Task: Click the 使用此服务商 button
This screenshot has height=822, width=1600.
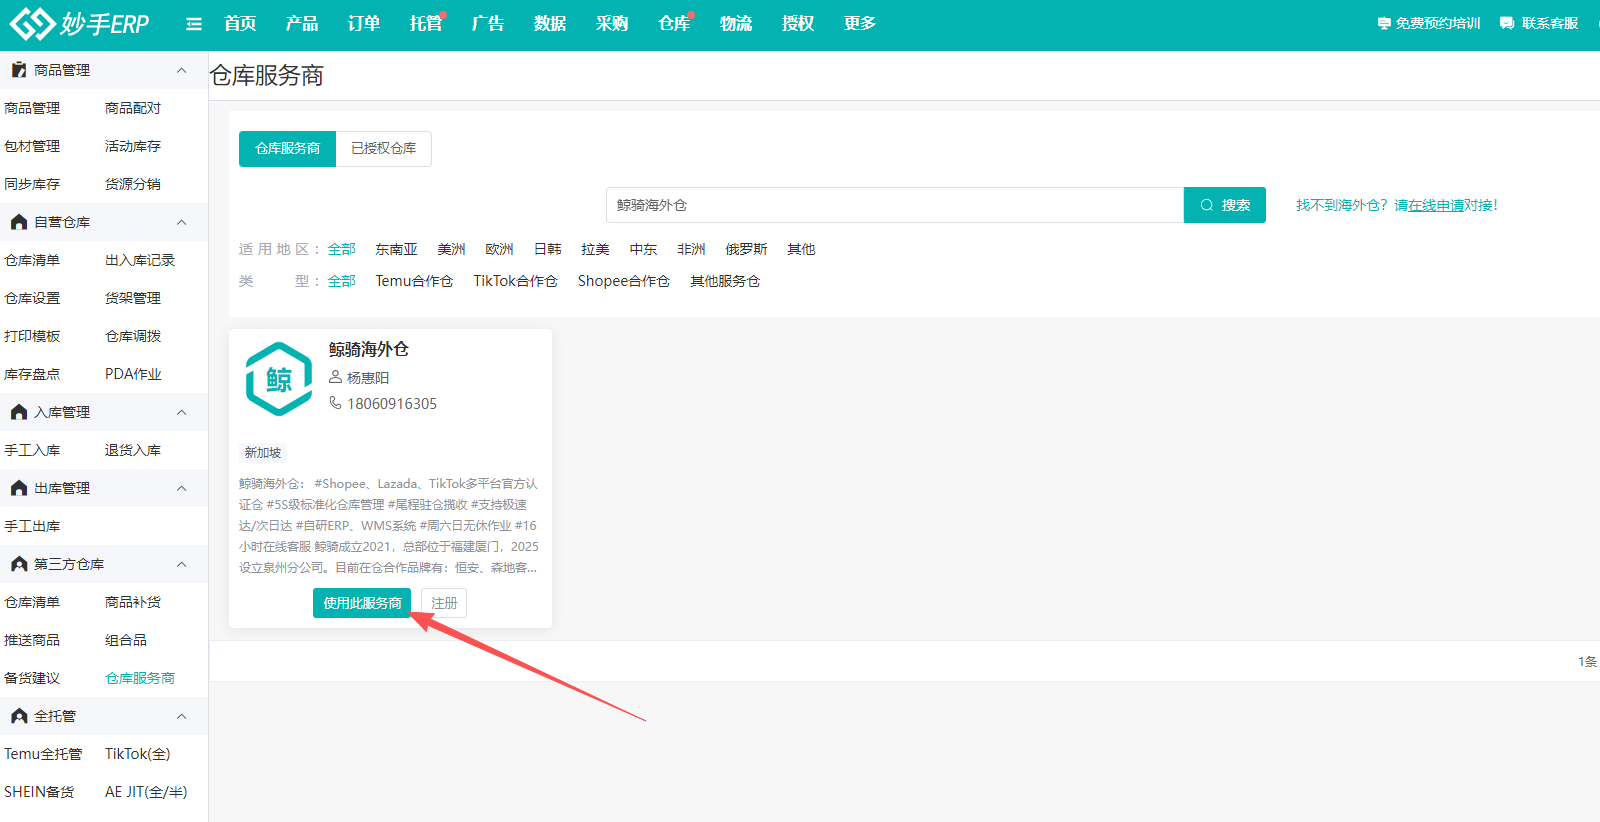Action: pos(362,603)
